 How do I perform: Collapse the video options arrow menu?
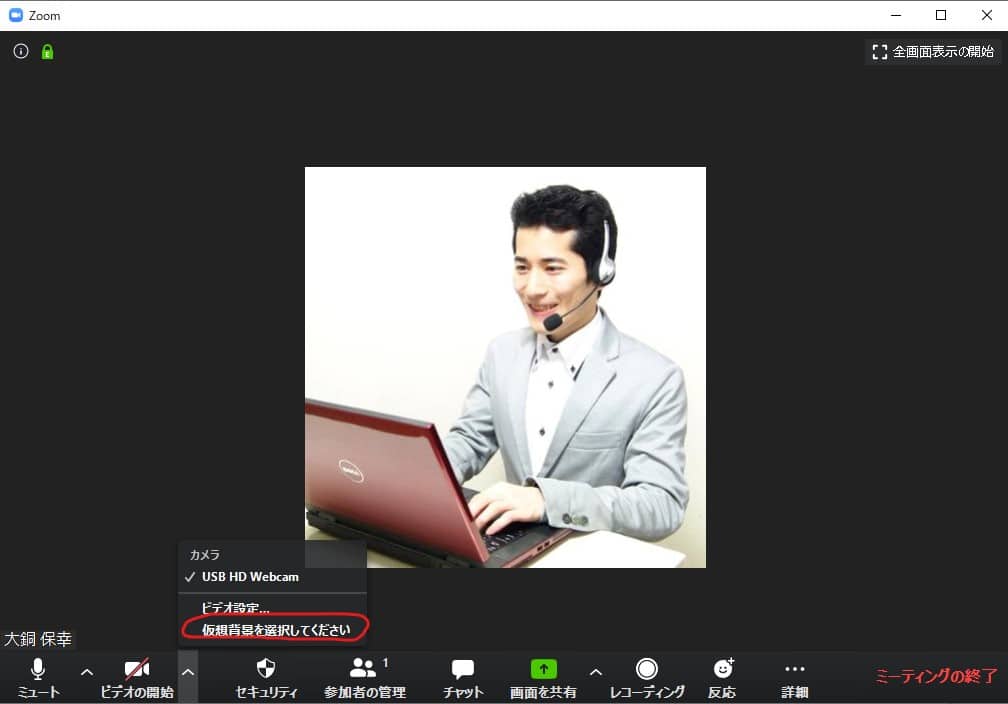click(x=188, y=672)
